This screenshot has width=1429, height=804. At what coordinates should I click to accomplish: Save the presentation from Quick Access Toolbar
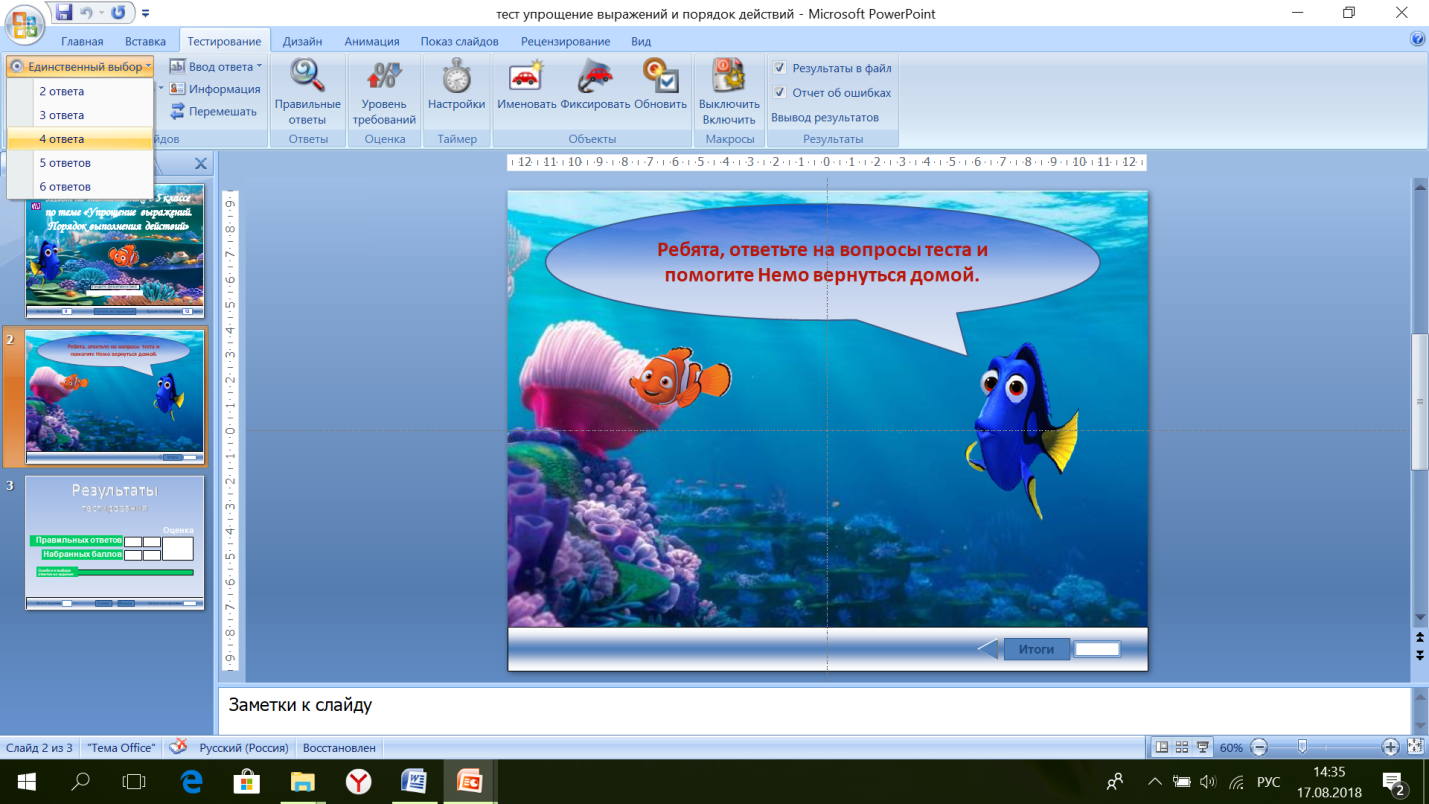[x=65, y=13]
